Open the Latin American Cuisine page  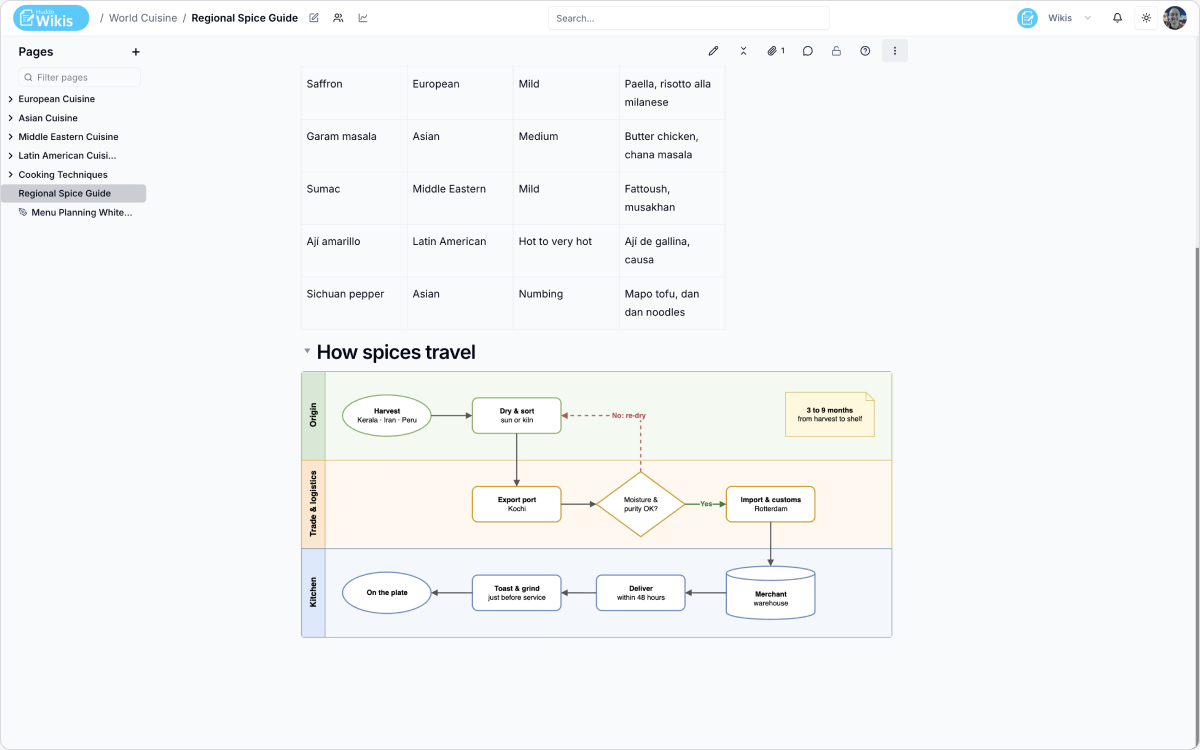click(x=67, y=156)
